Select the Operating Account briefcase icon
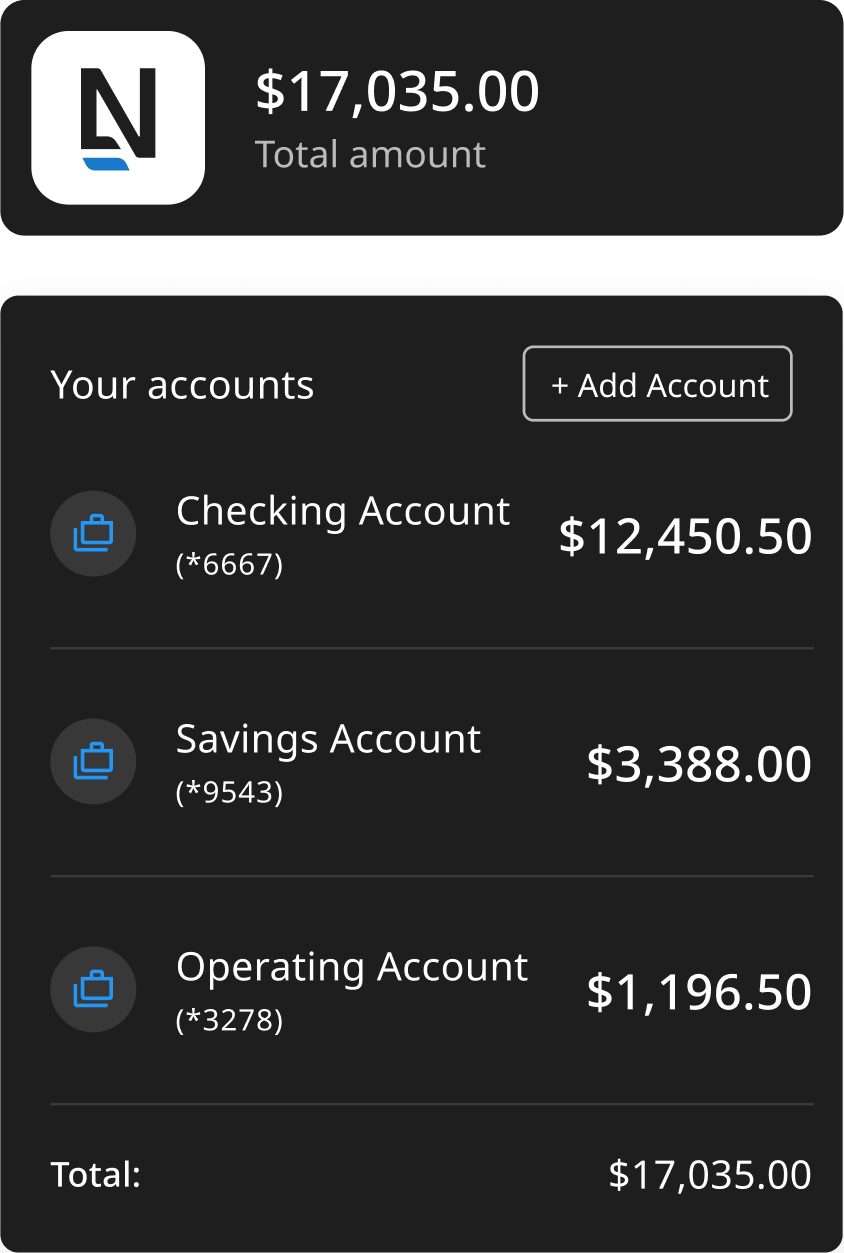 pyautogui.click(x=93, y=989)
